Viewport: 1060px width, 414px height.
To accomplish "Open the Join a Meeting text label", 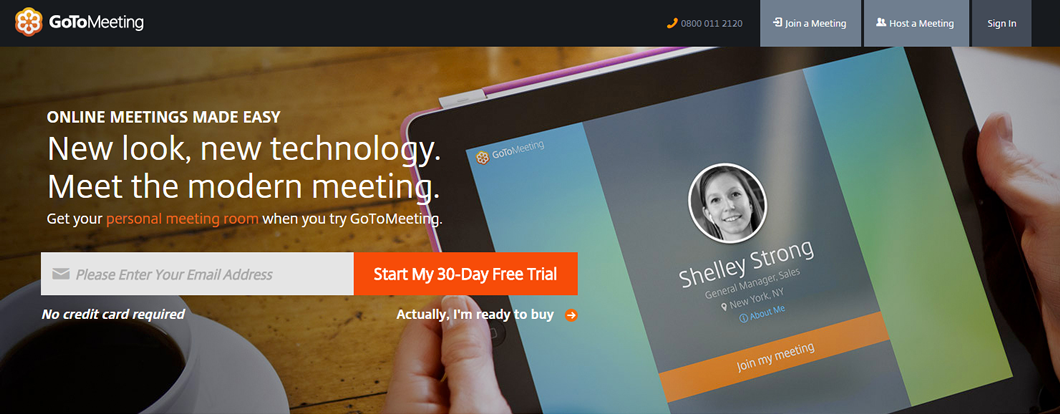I will (x=815, y=23).
